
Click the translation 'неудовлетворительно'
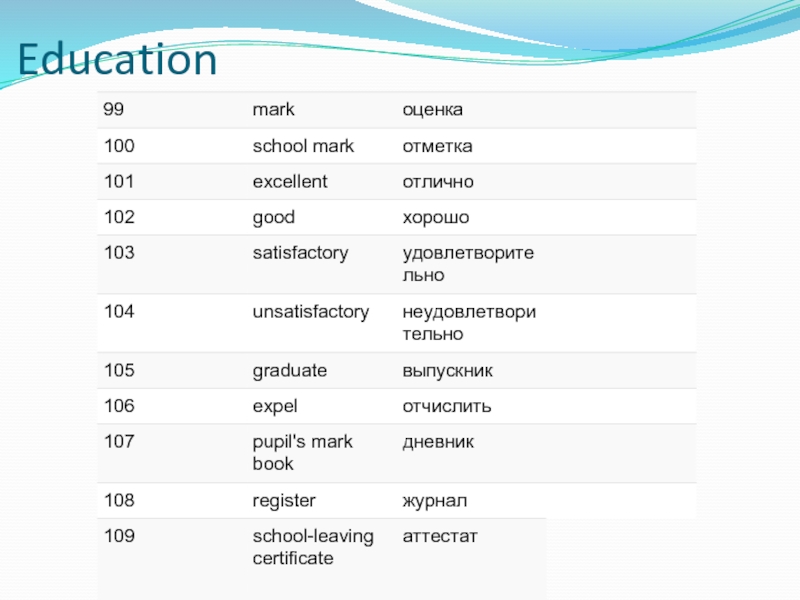click(x=469, y=323)
